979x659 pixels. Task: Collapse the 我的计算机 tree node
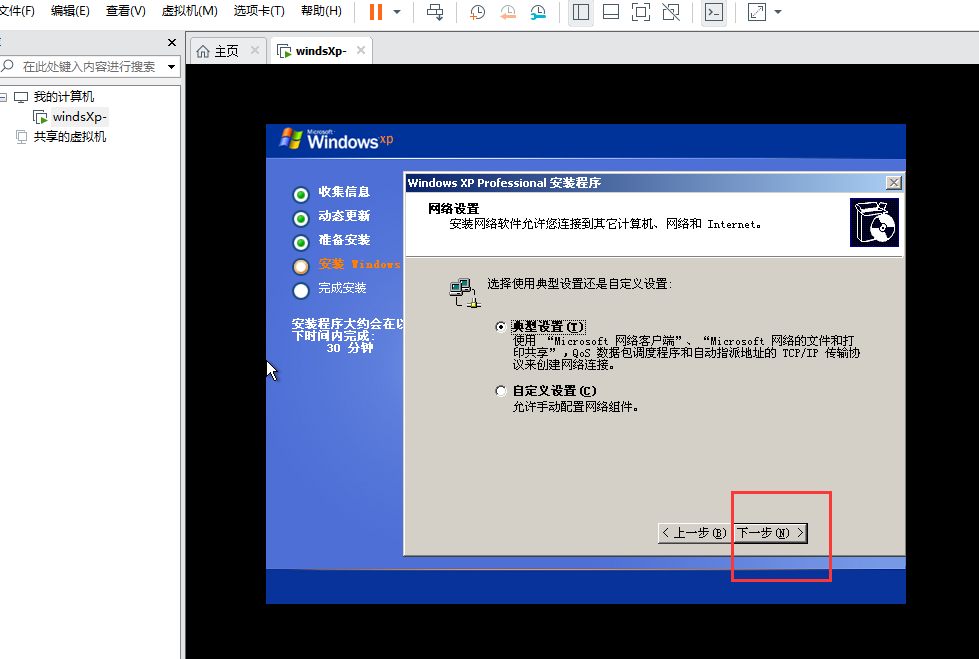(x=3, y=97)
